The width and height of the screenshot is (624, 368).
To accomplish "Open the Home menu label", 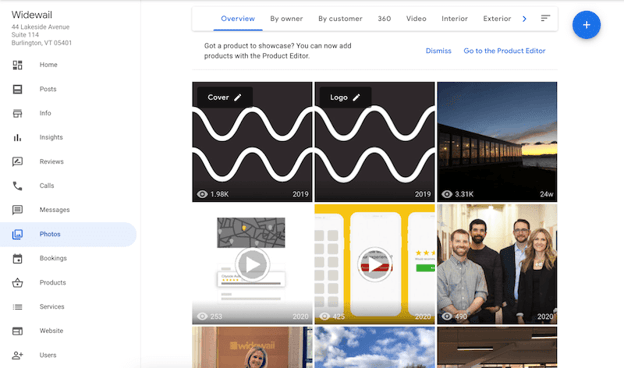I will [48, 65].
